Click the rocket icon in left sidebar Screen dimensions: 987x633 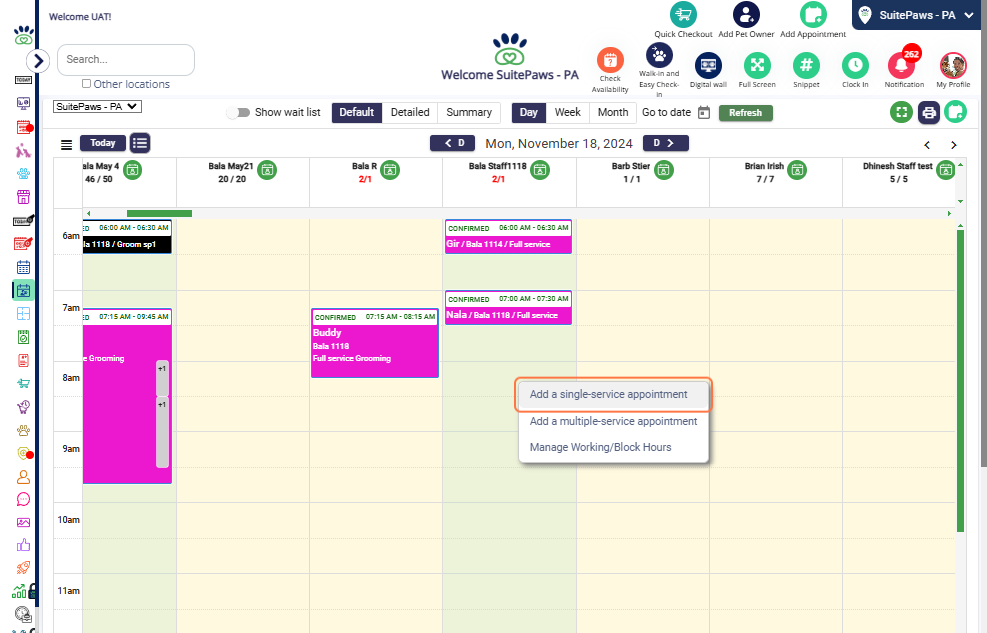tap(23, 568)
